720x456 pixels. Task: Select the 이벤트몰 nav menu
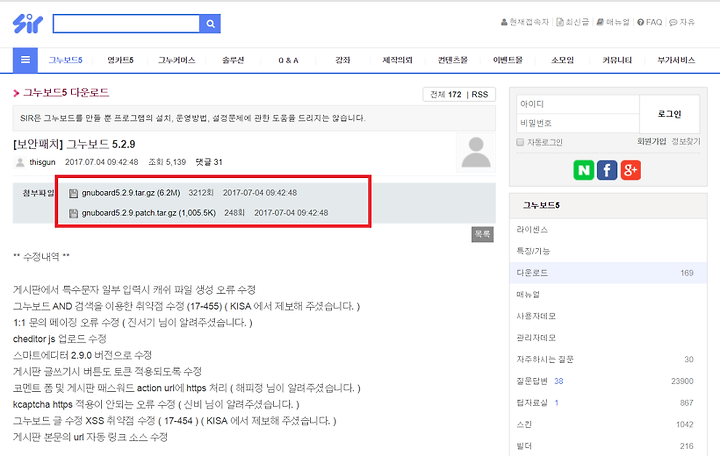(508, 60)
